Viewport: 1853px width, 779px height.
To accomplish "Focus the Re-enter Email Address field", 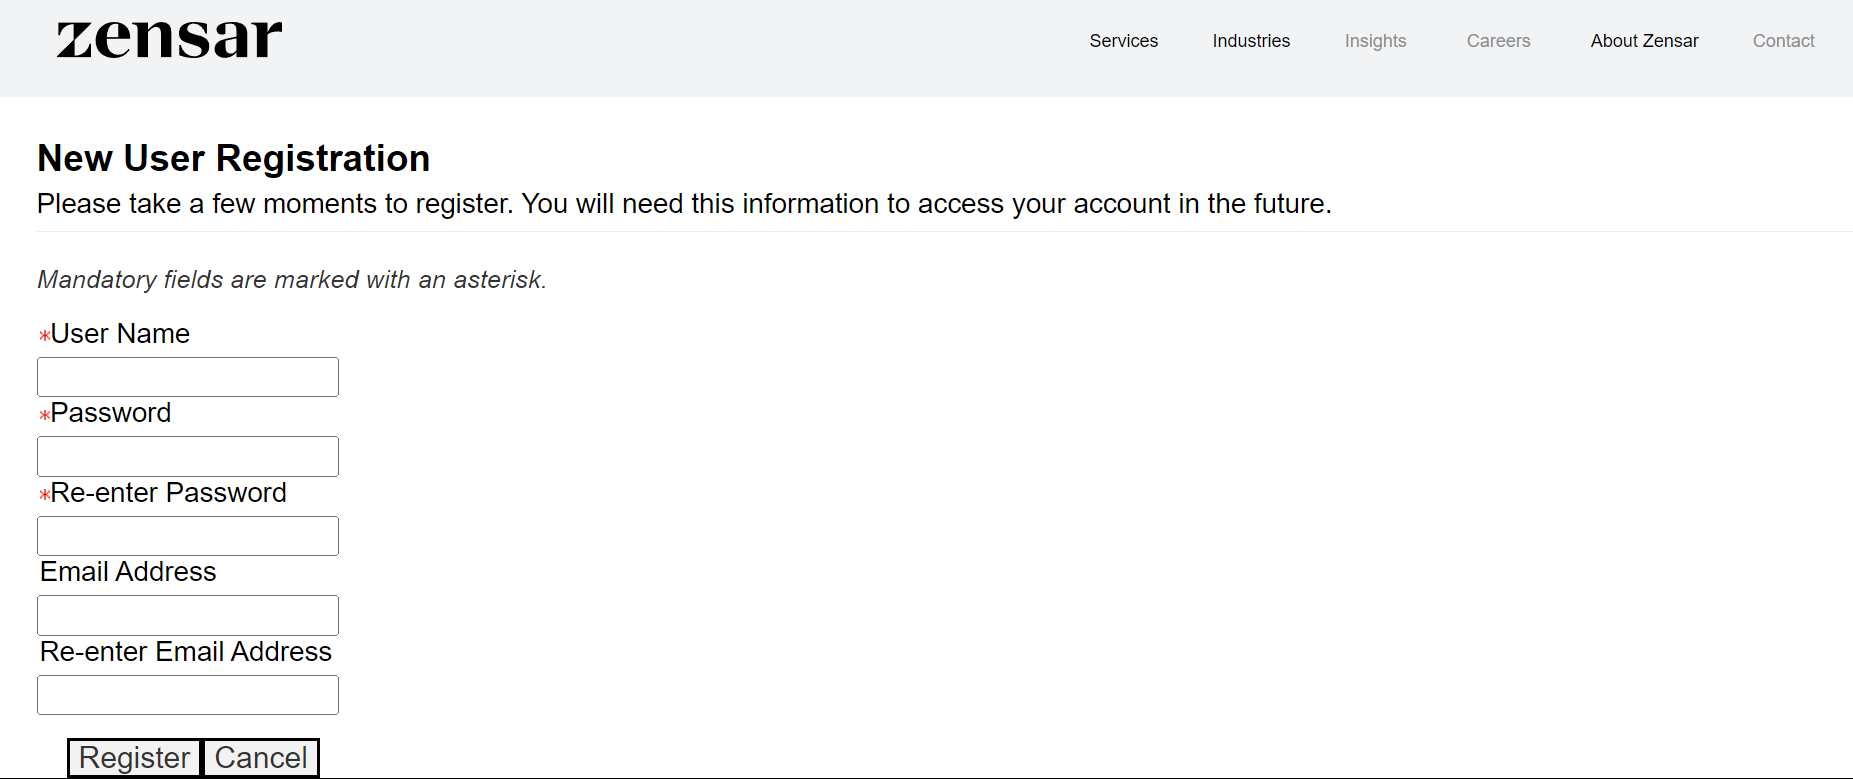I will click(188, 695).
